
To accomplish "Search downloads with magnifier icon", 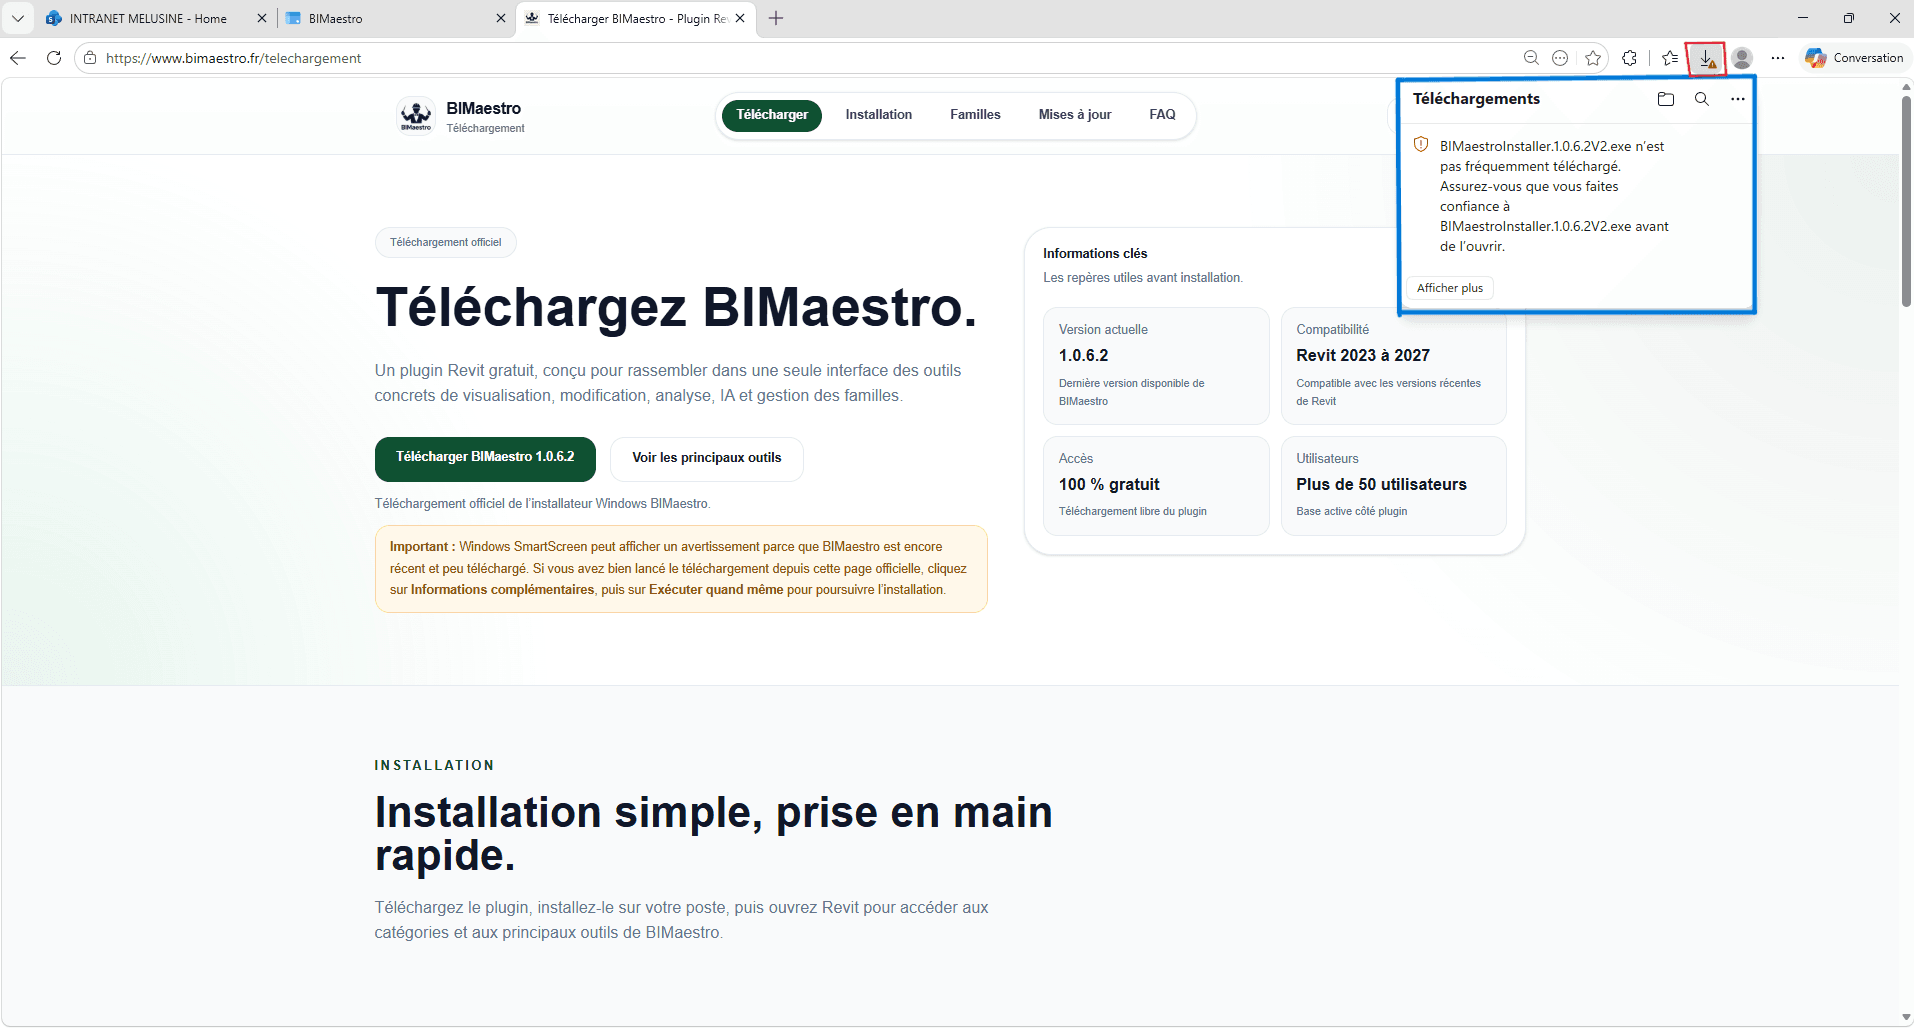I will coord(1701,99).
